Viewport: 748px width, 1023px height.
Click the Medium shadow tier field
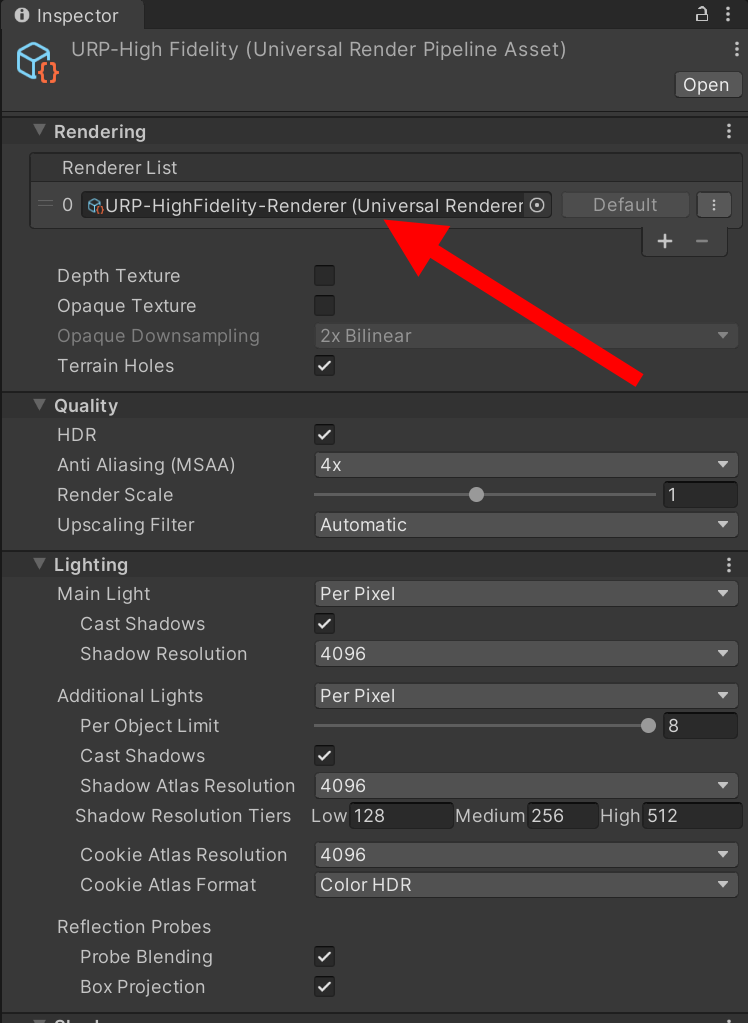point(562,816)
